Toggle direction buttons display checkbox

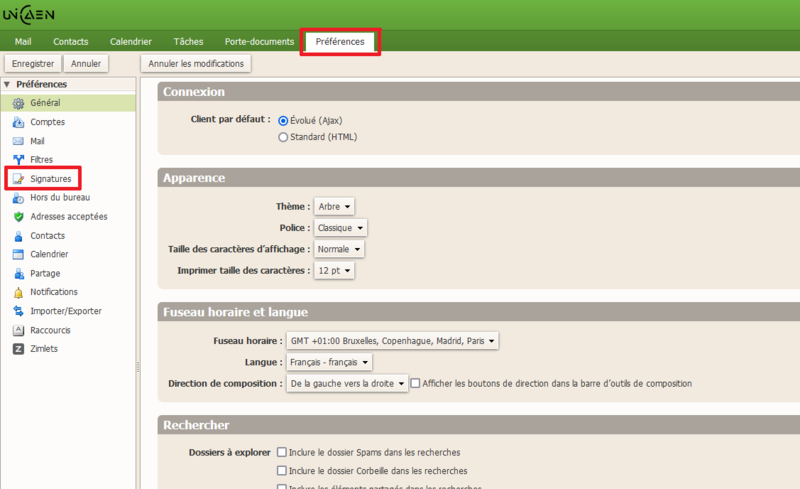[415, 383]
